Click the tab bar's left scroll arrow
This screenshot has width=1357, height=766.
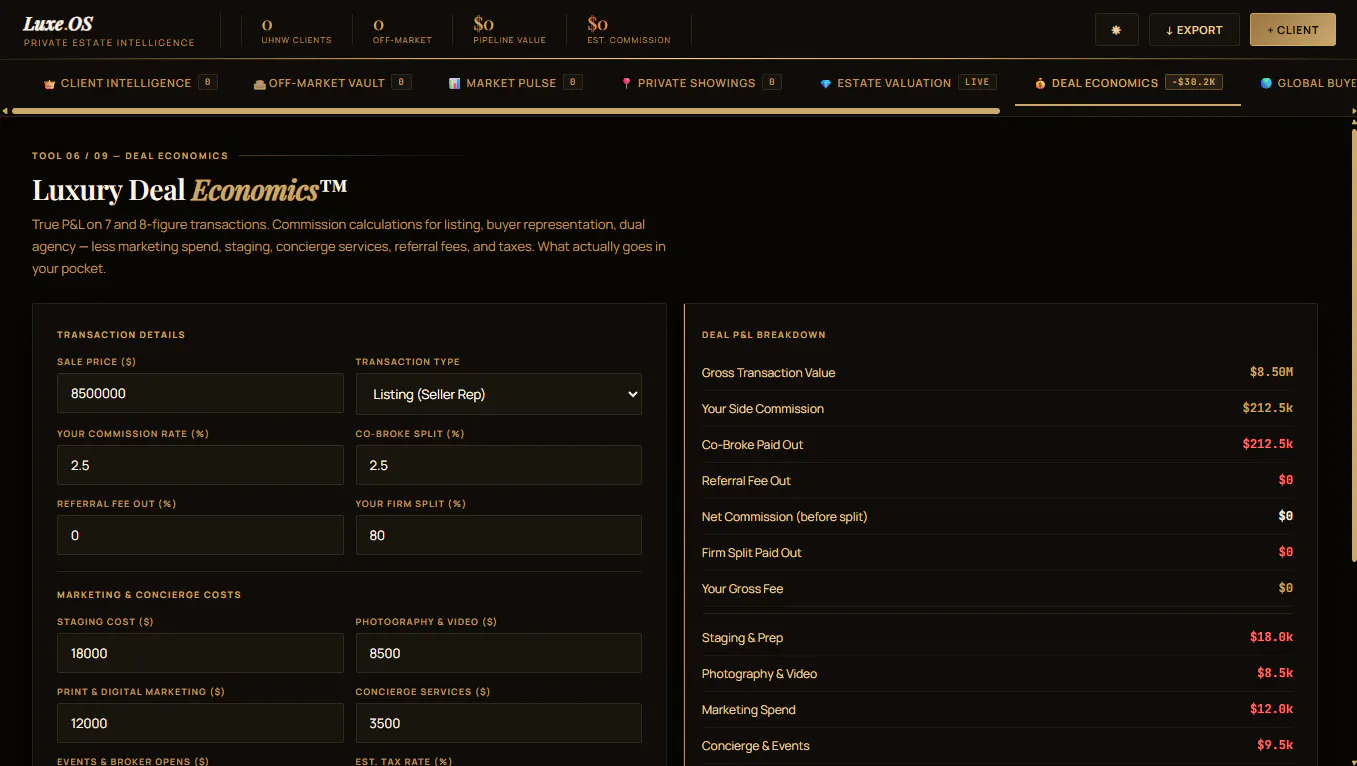(5, 110)
